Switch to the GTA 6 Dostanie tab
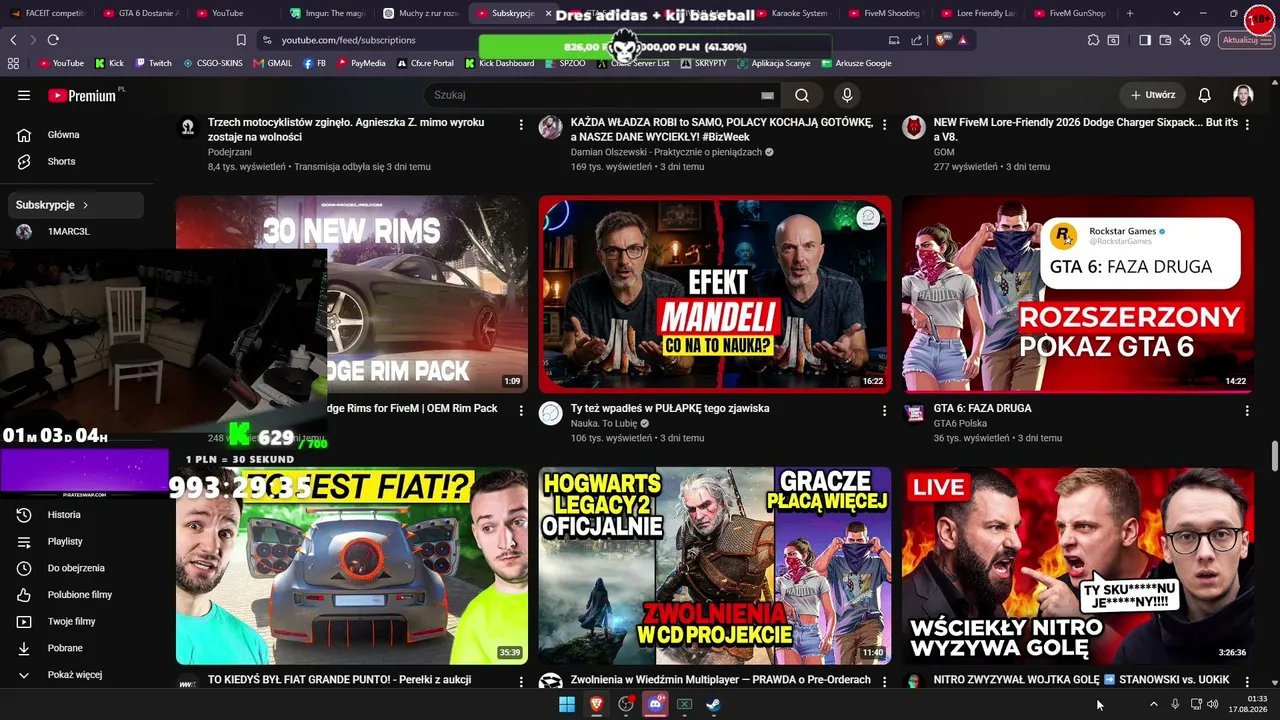The image size is (1280, 720). point(141,13)
